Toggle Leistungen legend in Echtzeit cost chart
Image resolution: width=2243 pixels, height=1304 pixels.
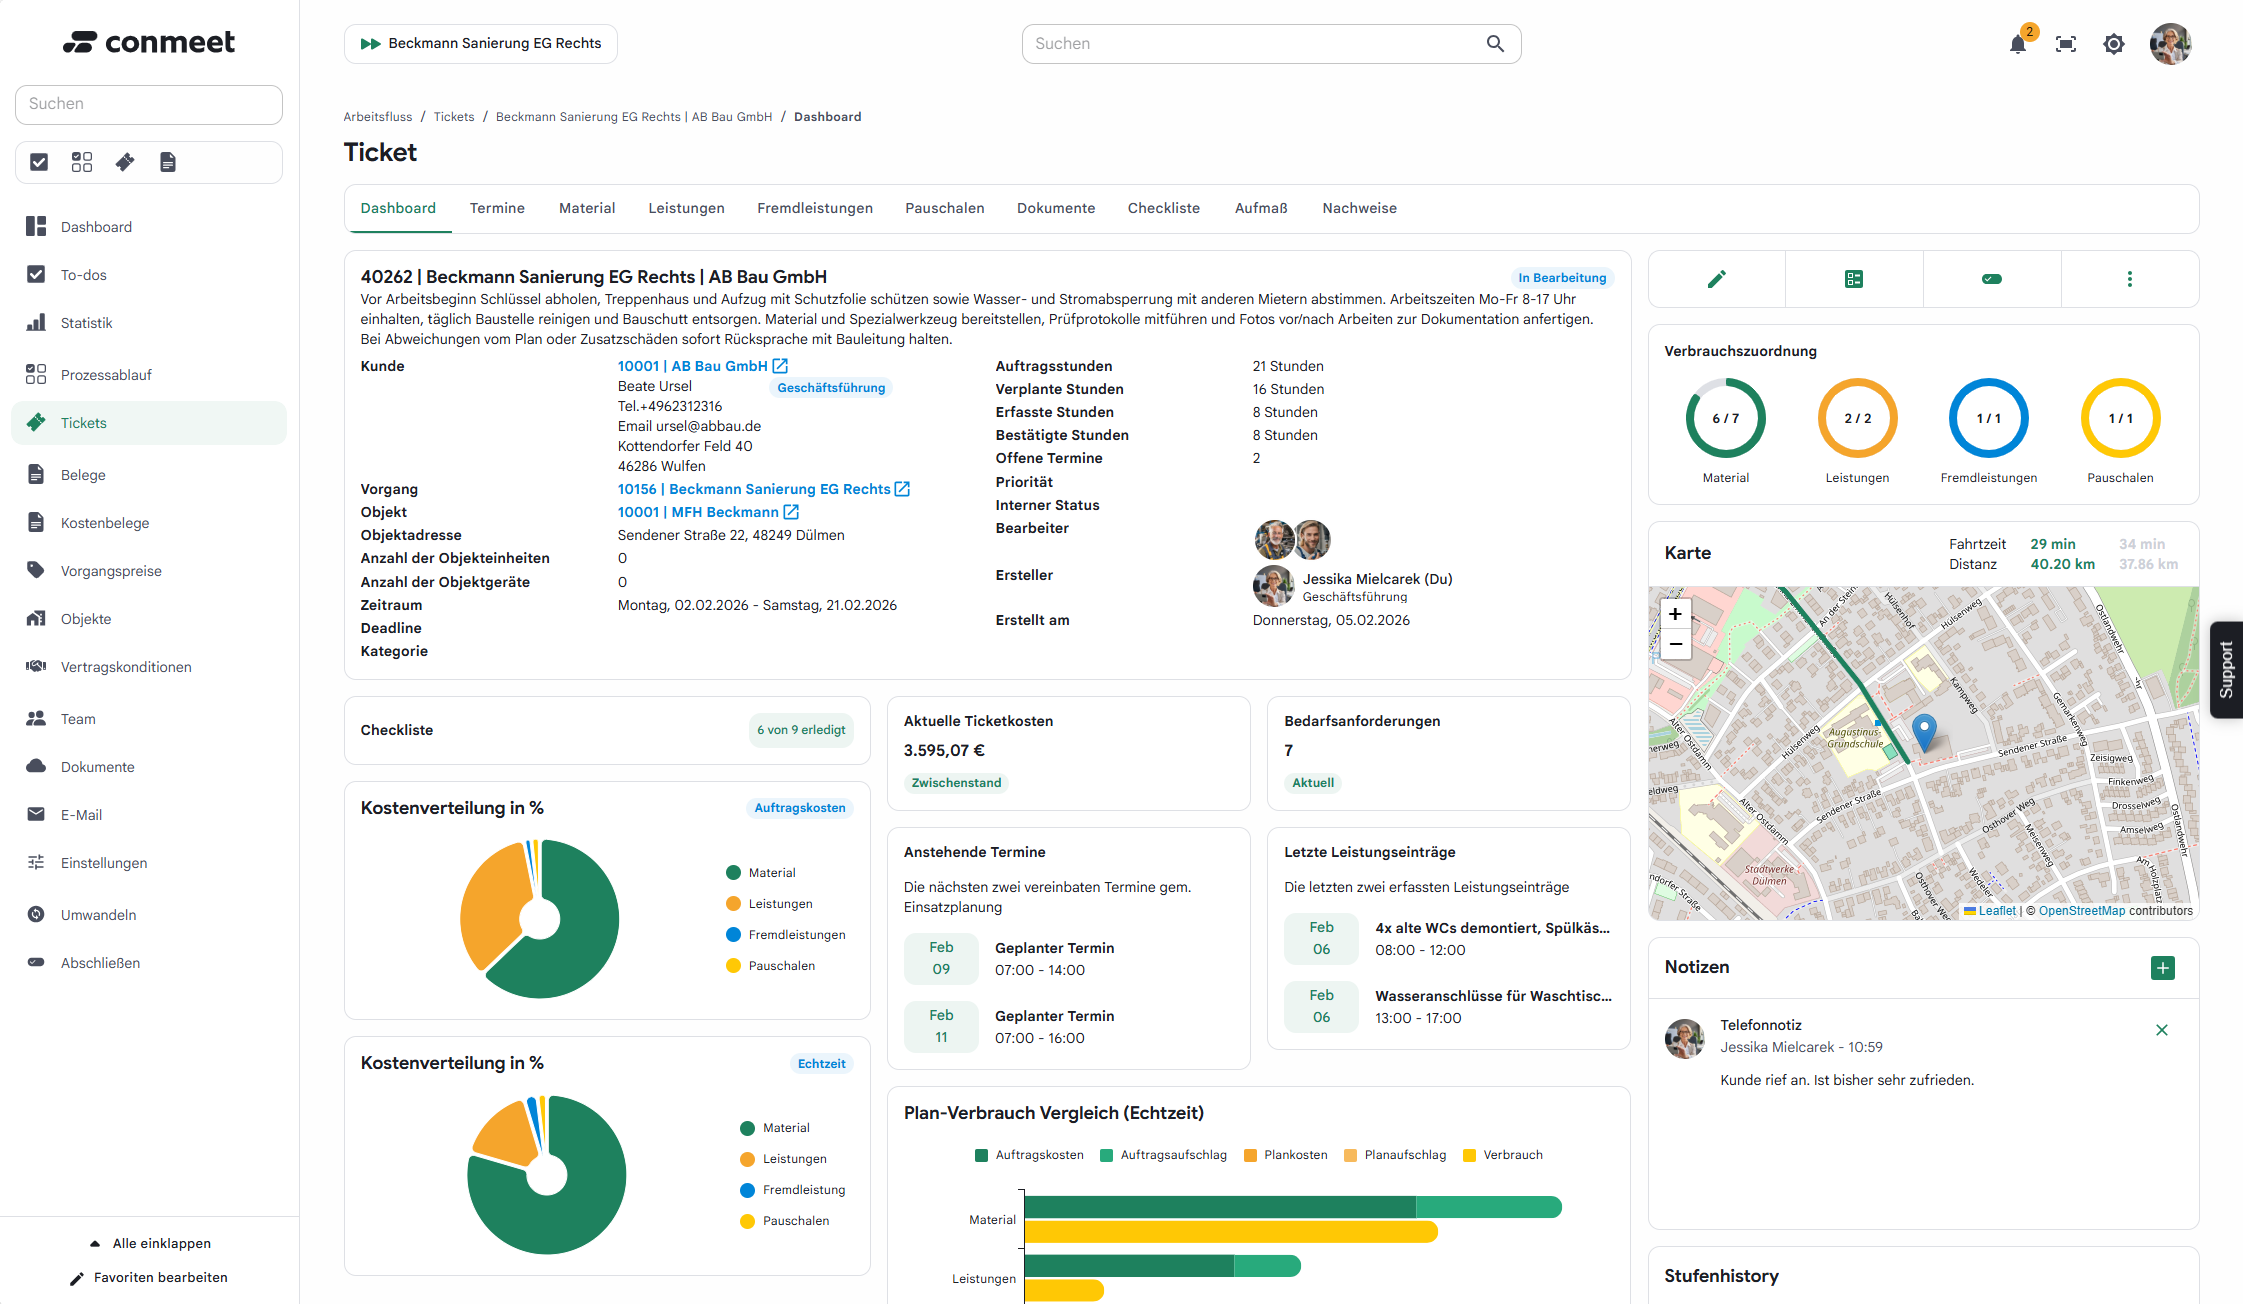tap(794, 1159)
